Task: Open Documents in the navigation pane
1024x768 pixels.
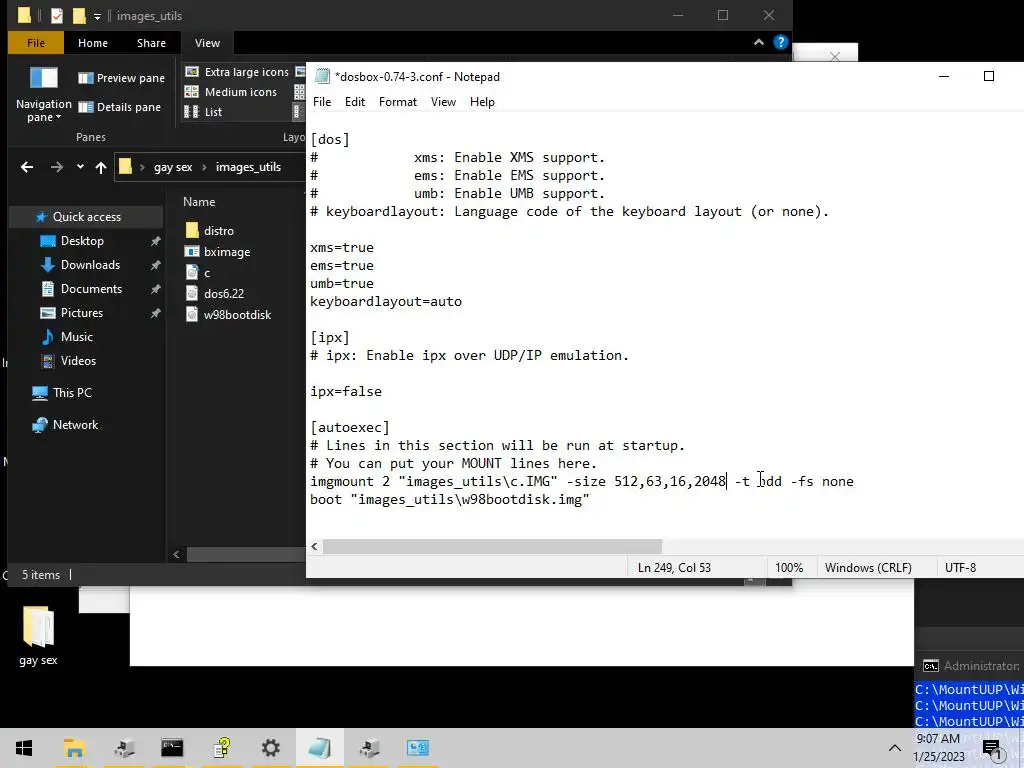Action: (91, 289)
